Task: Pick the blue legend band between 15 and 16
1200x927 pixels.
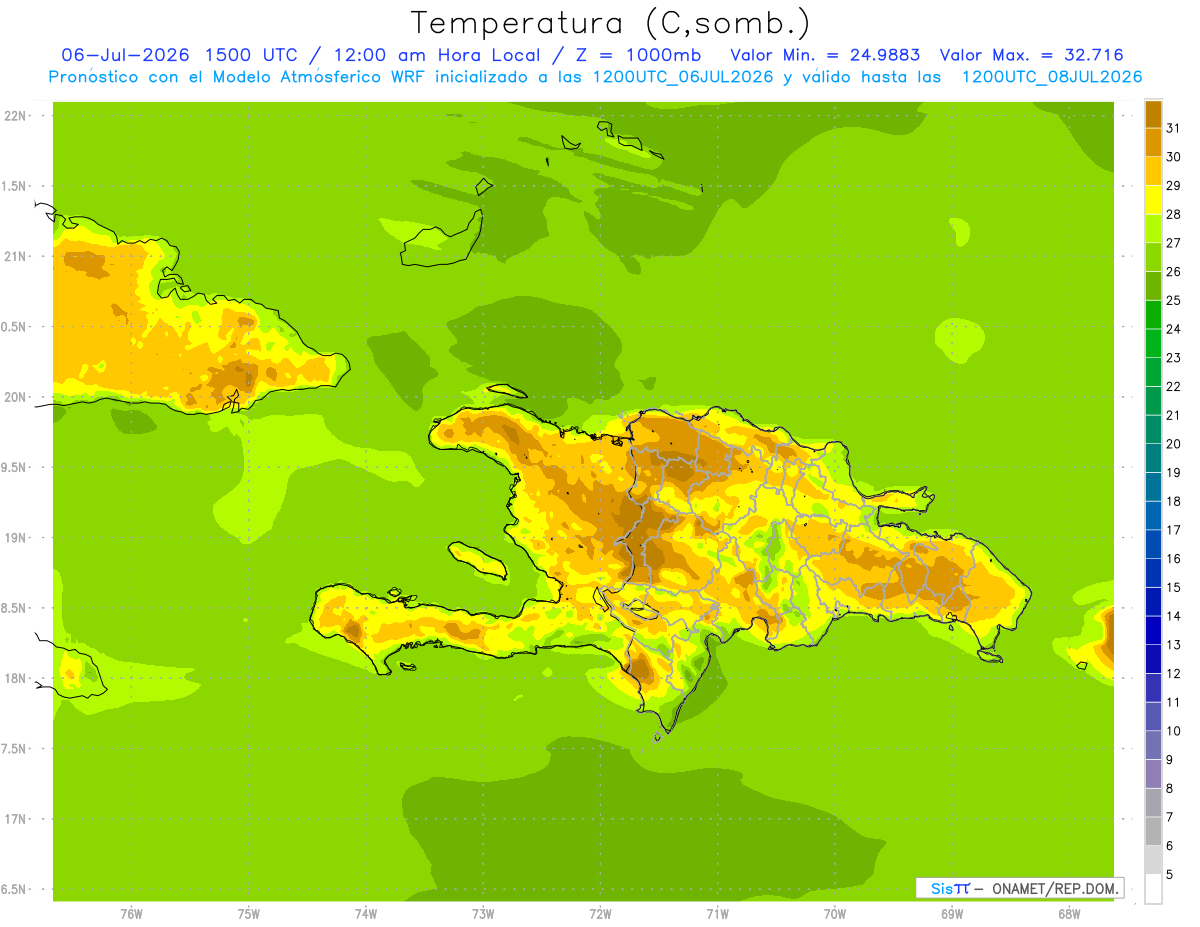Action: pyautogui.click(x=1153, y=572)
